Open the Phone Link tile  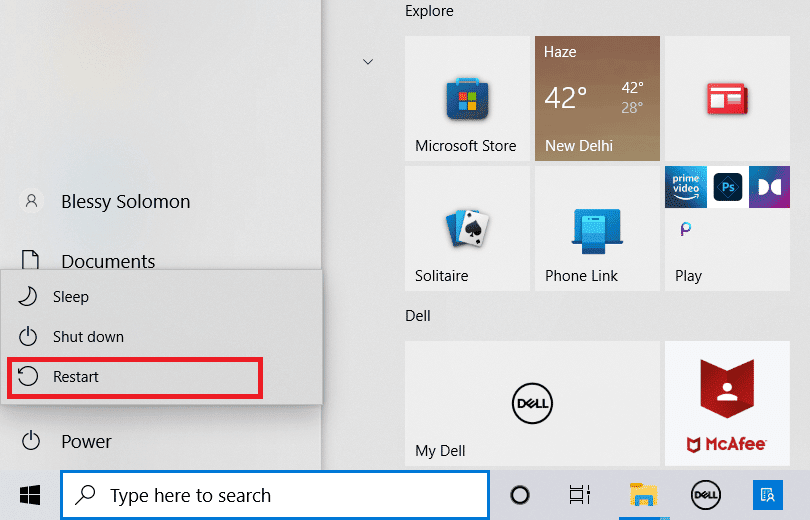coord(597,228)
